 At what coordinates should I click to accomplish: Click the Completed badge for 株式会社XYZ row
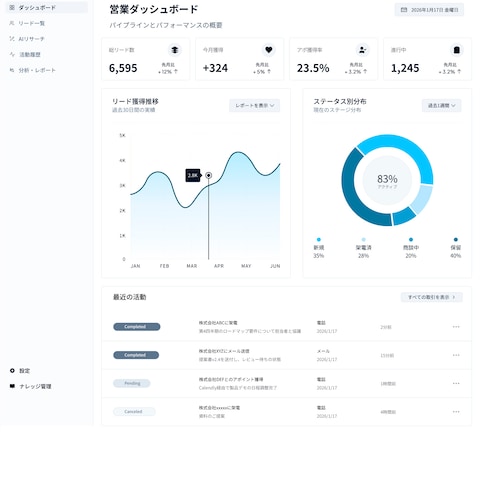[x=136, y=355]
